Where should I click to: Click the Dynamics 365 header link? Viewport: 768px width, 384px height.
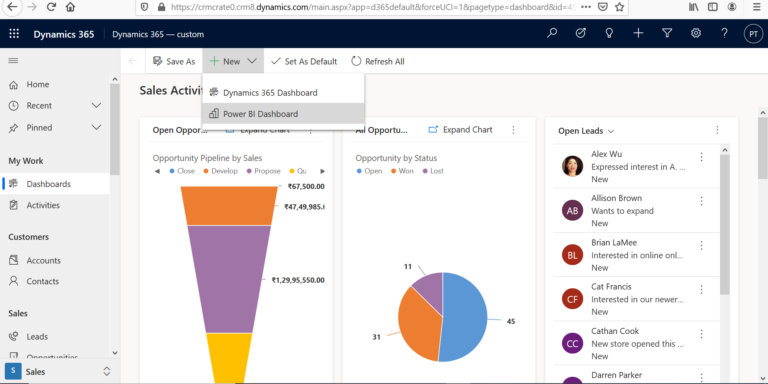click(64, 34)
